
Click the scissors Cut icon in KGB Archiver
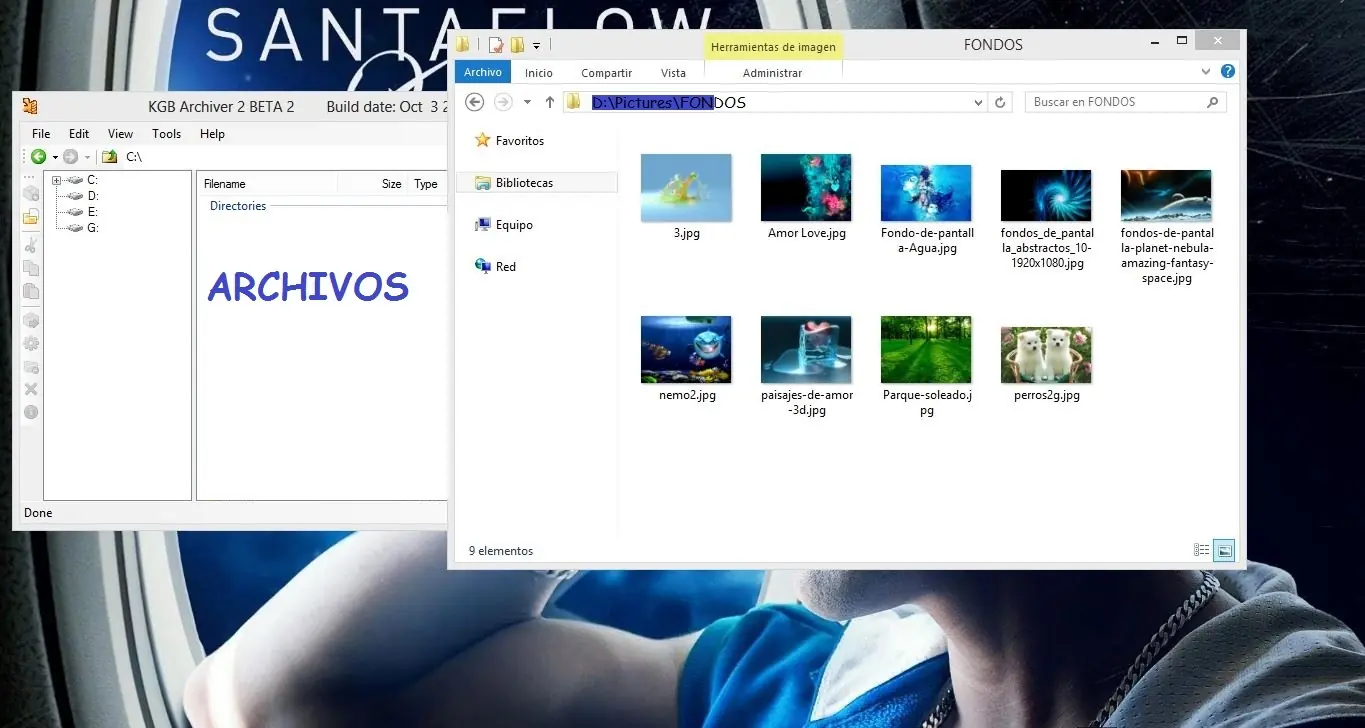pos(31,245)
